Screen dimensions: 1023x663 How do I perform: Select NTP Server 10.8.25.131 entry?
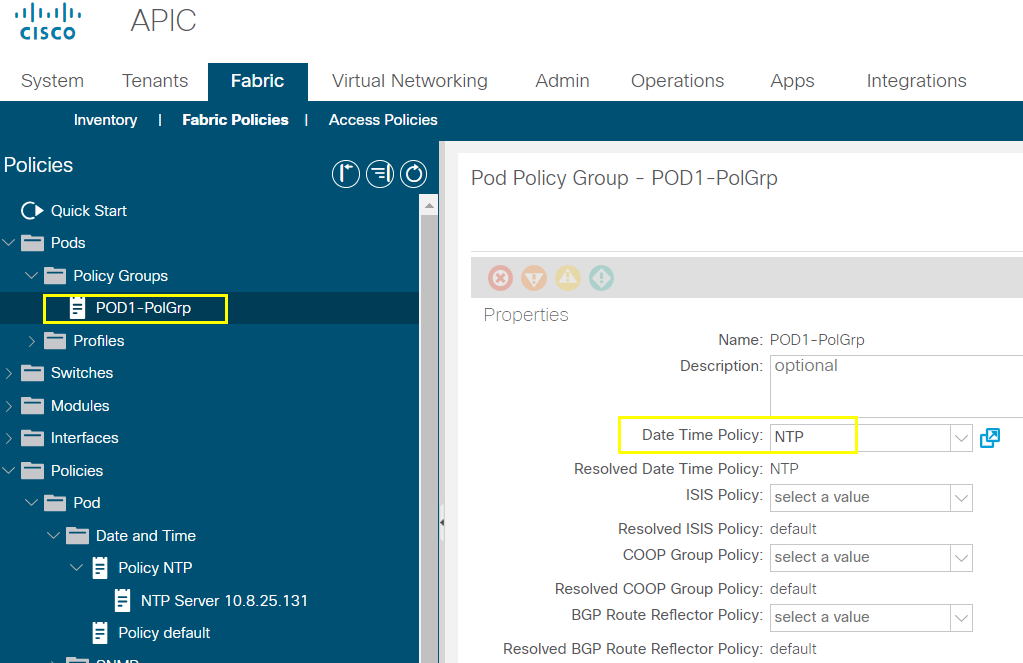[x=224, y=600]
